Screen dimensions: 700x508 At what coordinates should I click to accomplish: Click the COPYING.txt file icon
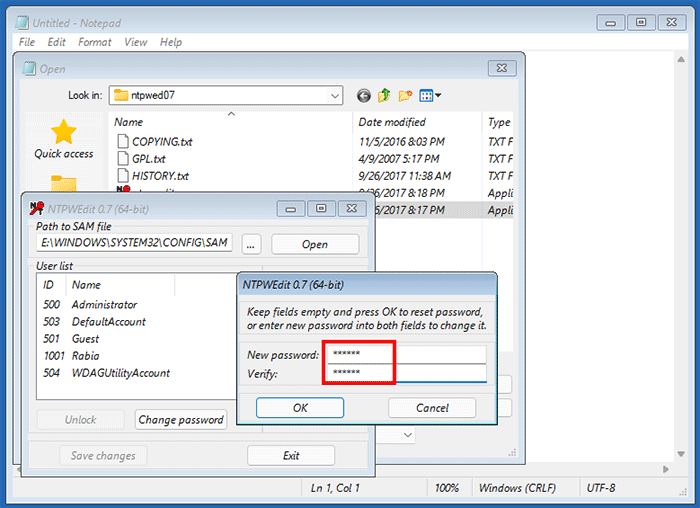pos(123,142)
